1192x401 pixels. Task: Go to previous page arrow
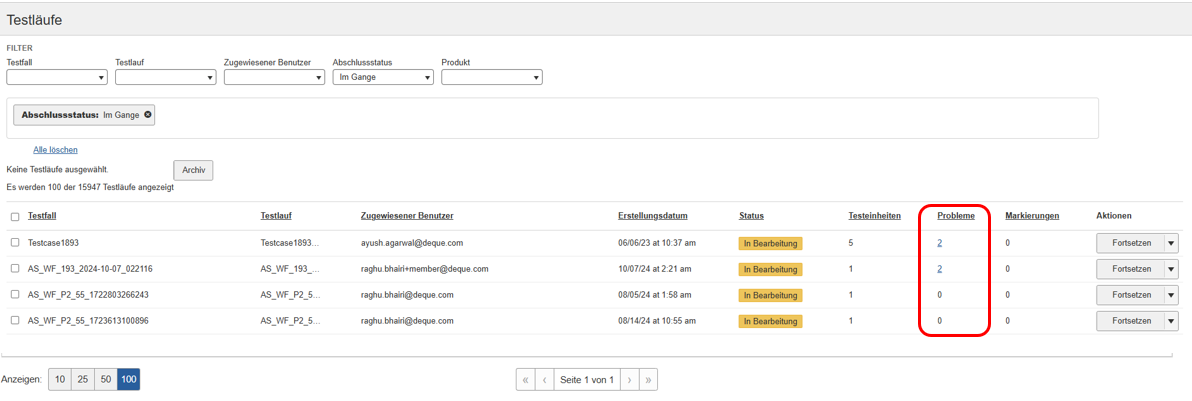pos(544,380)
